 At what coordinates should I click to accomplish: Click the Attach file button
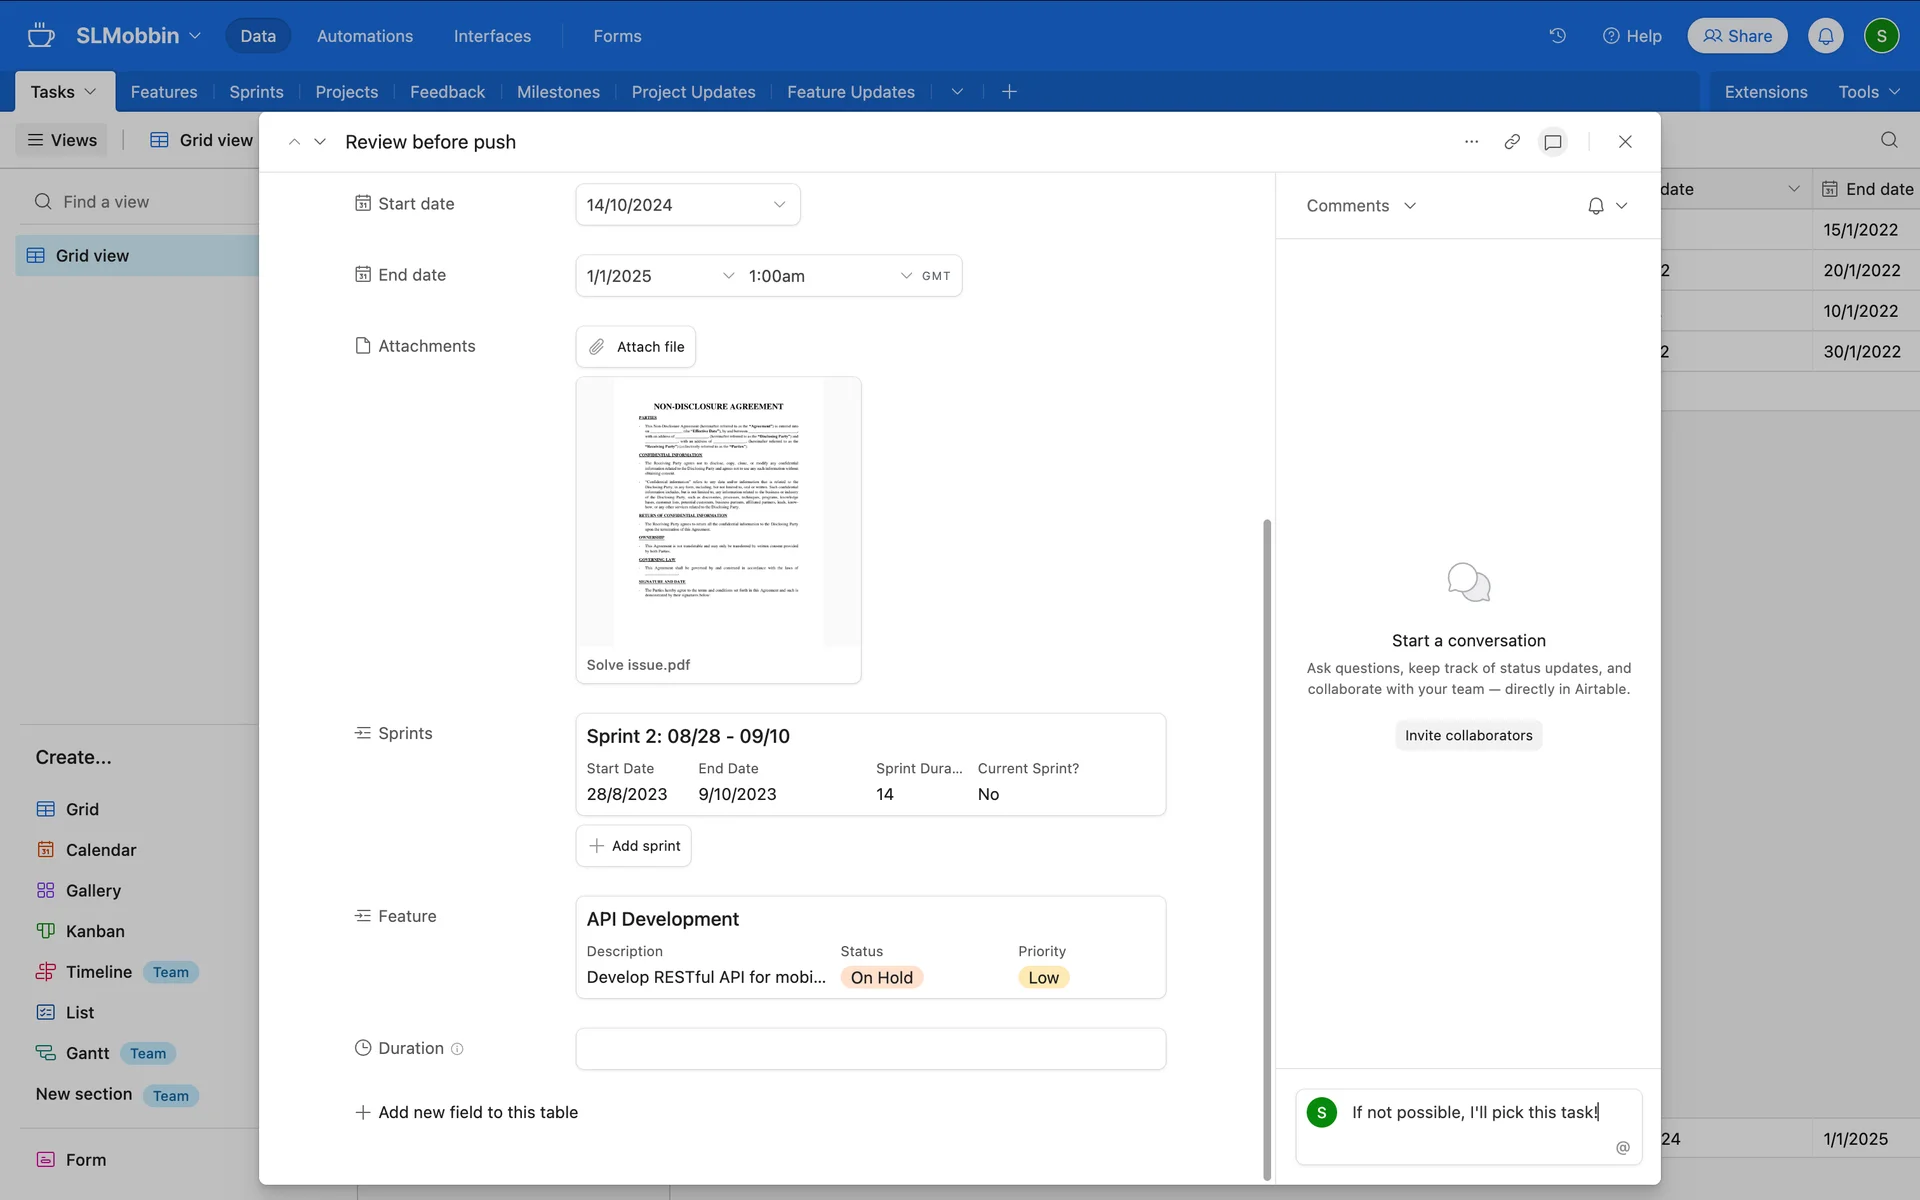pos(636,347)
